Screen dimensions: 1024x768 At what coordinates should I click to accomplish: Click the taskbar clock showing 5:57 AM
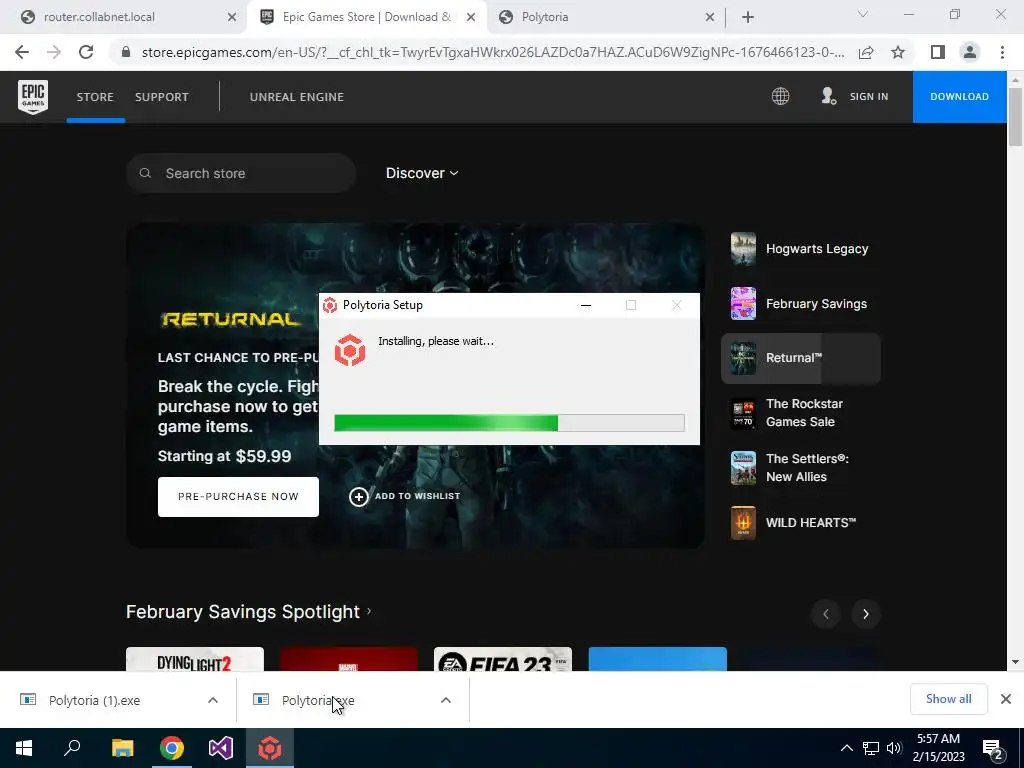(x=938, y=748)
